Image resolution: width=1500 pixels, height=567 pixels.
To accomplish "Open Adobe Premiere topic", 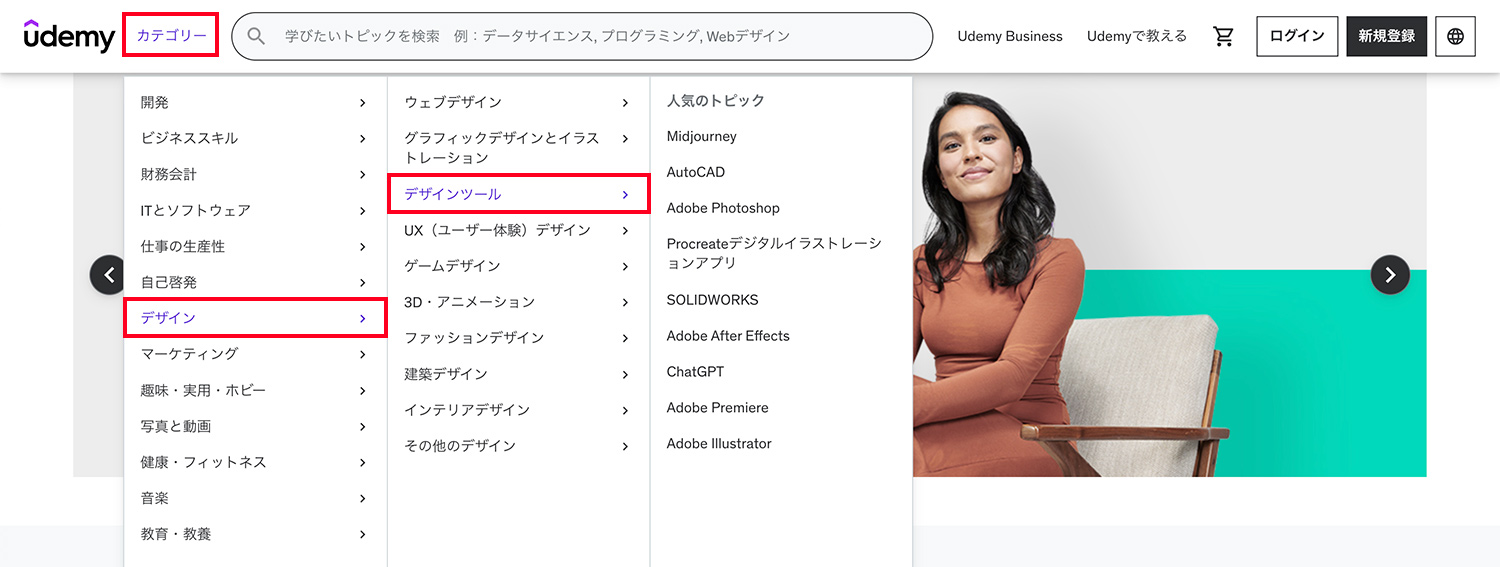I will point(717,408).
